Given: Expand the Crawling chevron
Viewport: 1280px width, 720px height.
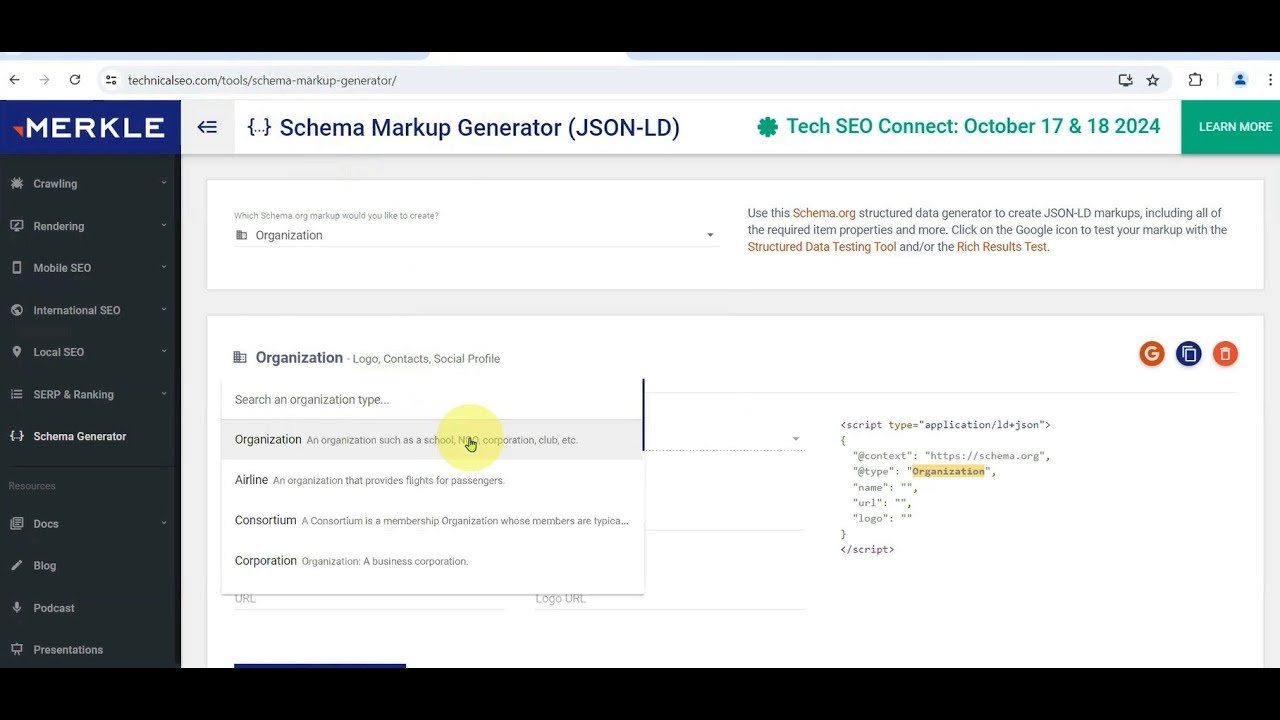Looking at the screenshot, I should (163, 183).
